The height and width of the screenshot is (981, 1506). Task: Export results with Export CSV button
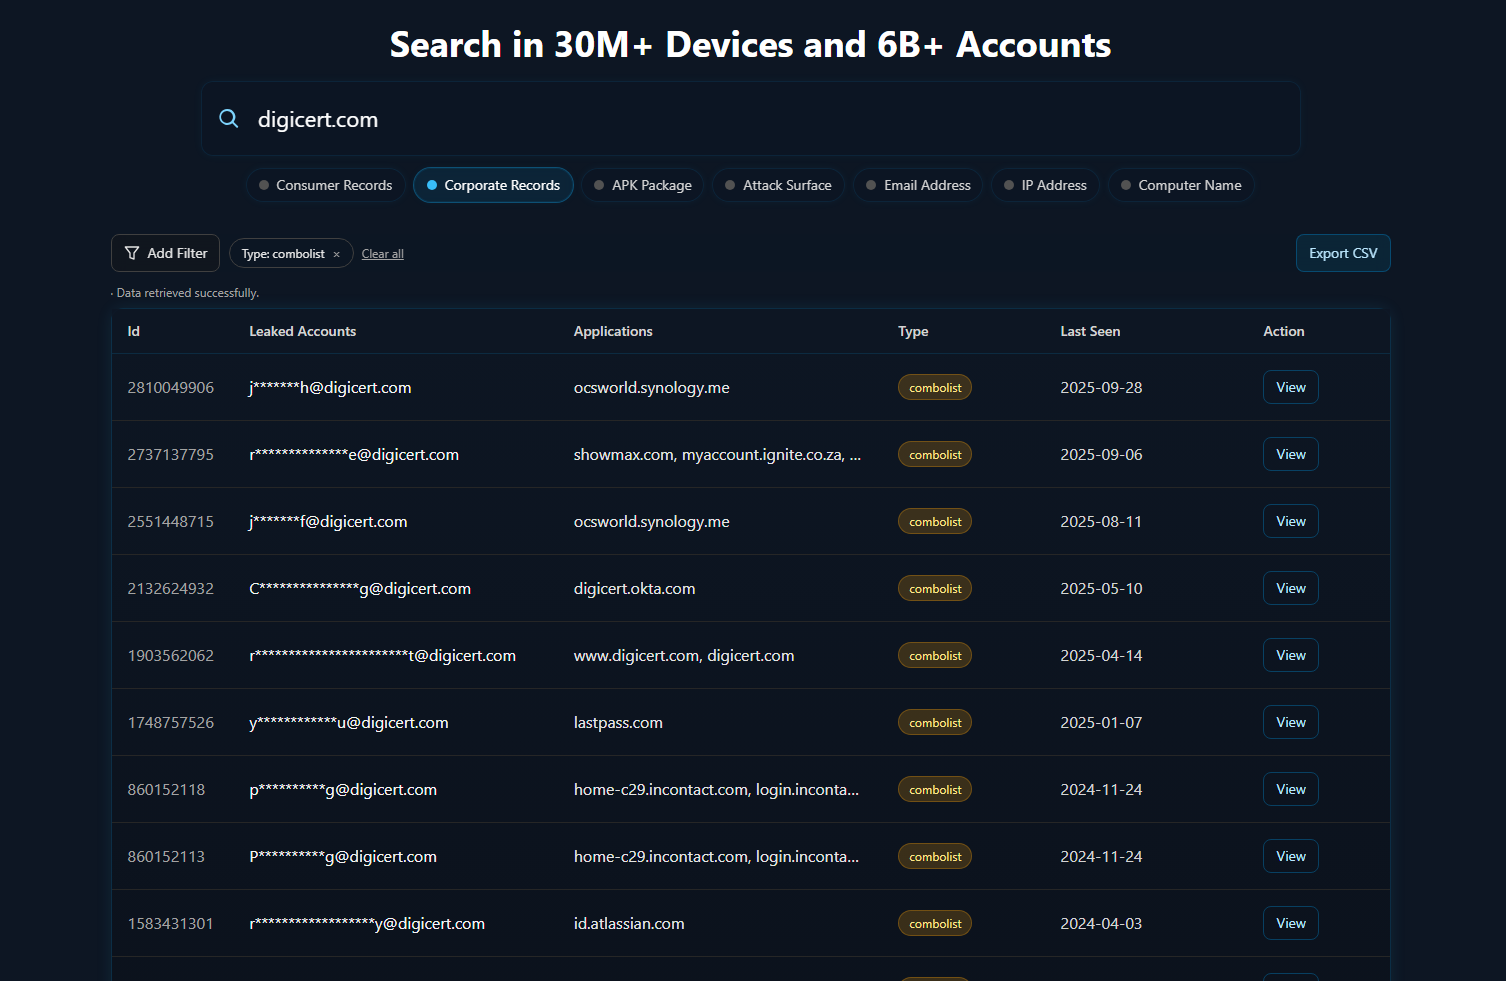coord(1342,254)
